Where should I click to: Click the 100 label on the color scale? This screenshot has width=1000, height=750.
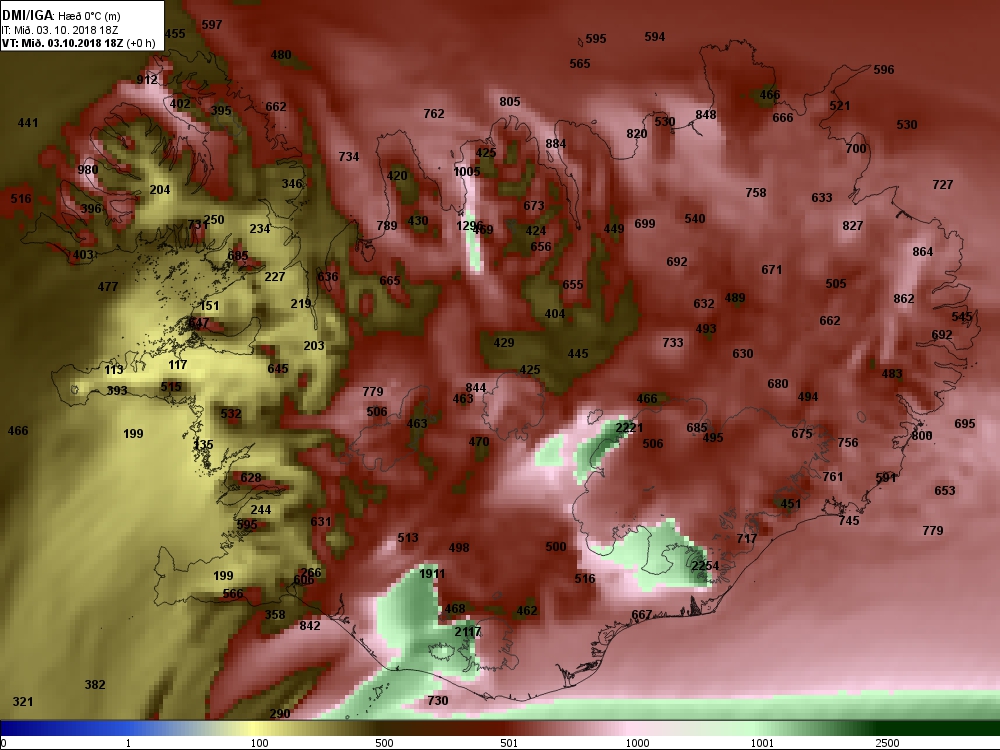(x=260, y=743)
